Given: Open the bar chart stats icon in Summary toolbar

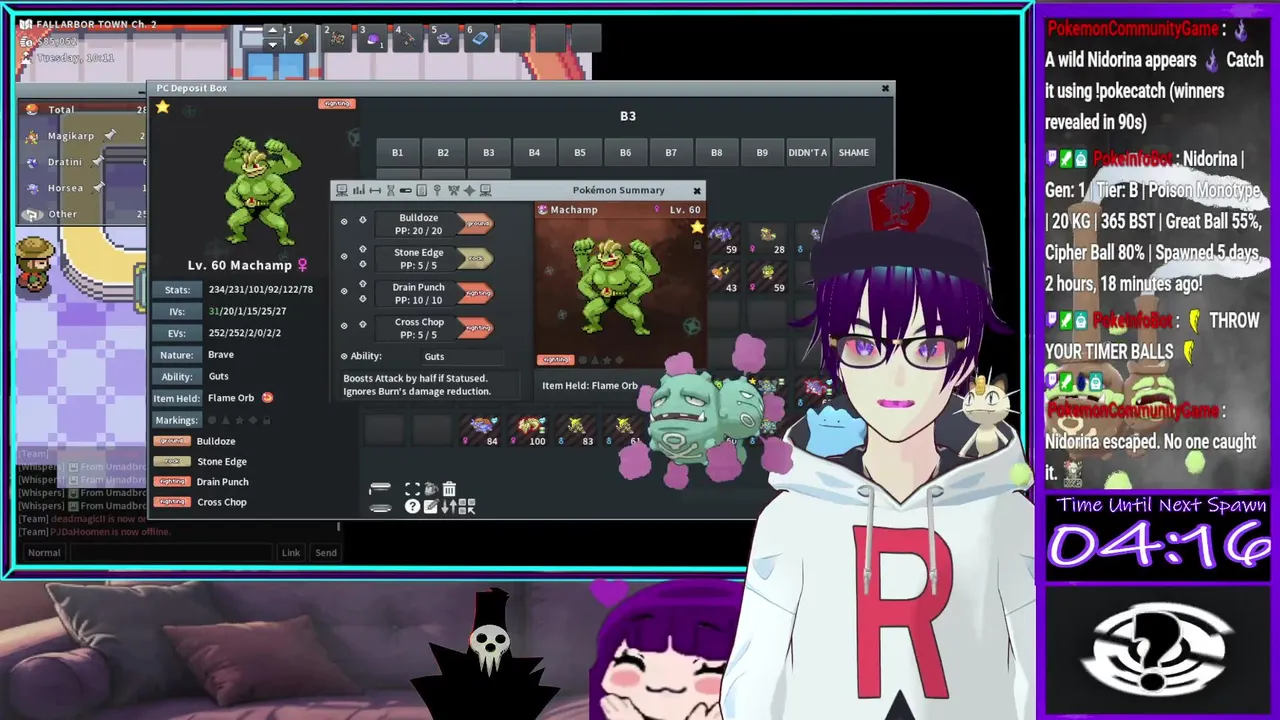Looking at the screenshot, I should click(x=359, y=190).
